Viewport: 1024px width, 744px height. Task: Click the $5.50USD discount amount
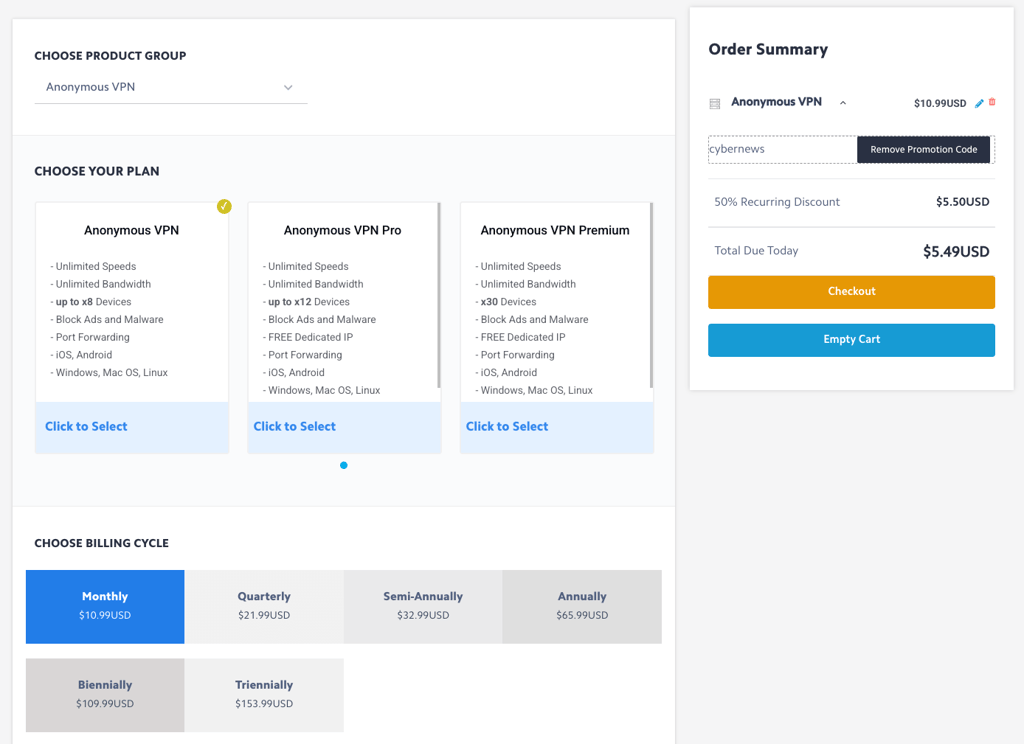(963, 202)
